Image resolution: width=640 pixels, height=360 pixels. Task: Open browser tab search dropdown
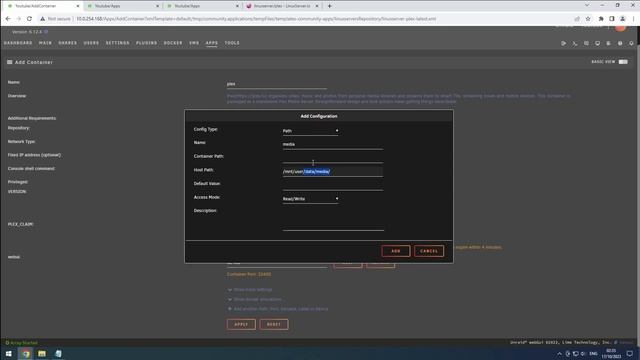coord(587,6)
